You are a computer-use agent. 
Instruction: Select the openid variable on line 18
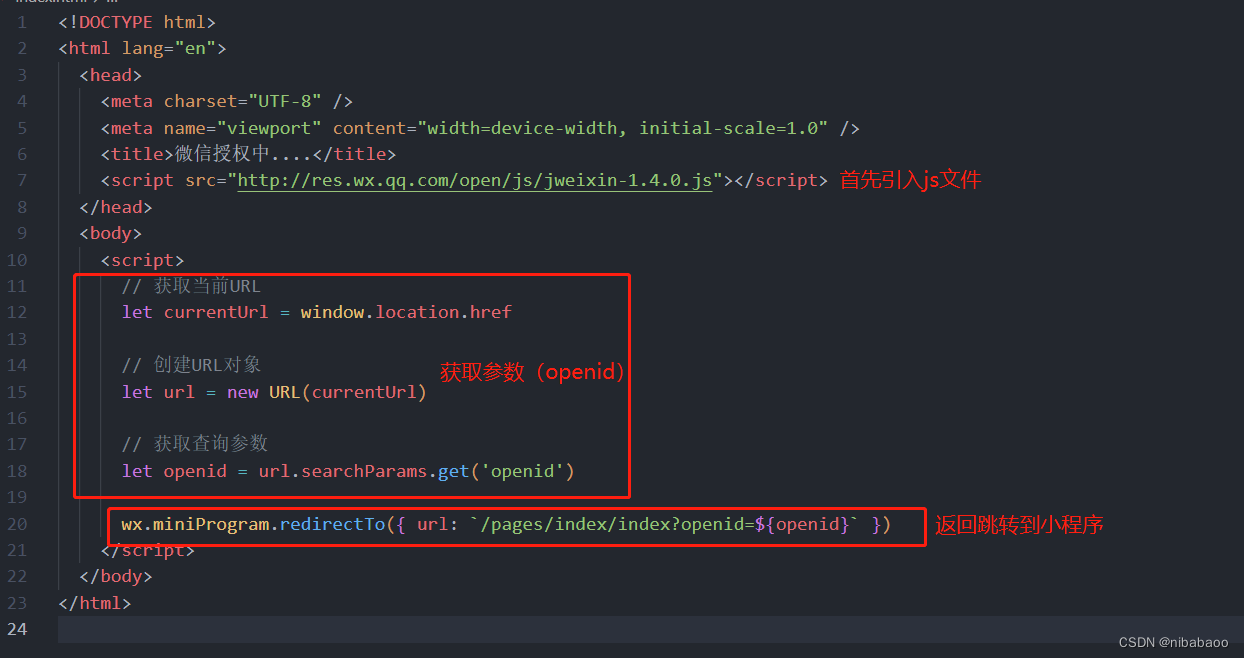[x=195, y=470]
